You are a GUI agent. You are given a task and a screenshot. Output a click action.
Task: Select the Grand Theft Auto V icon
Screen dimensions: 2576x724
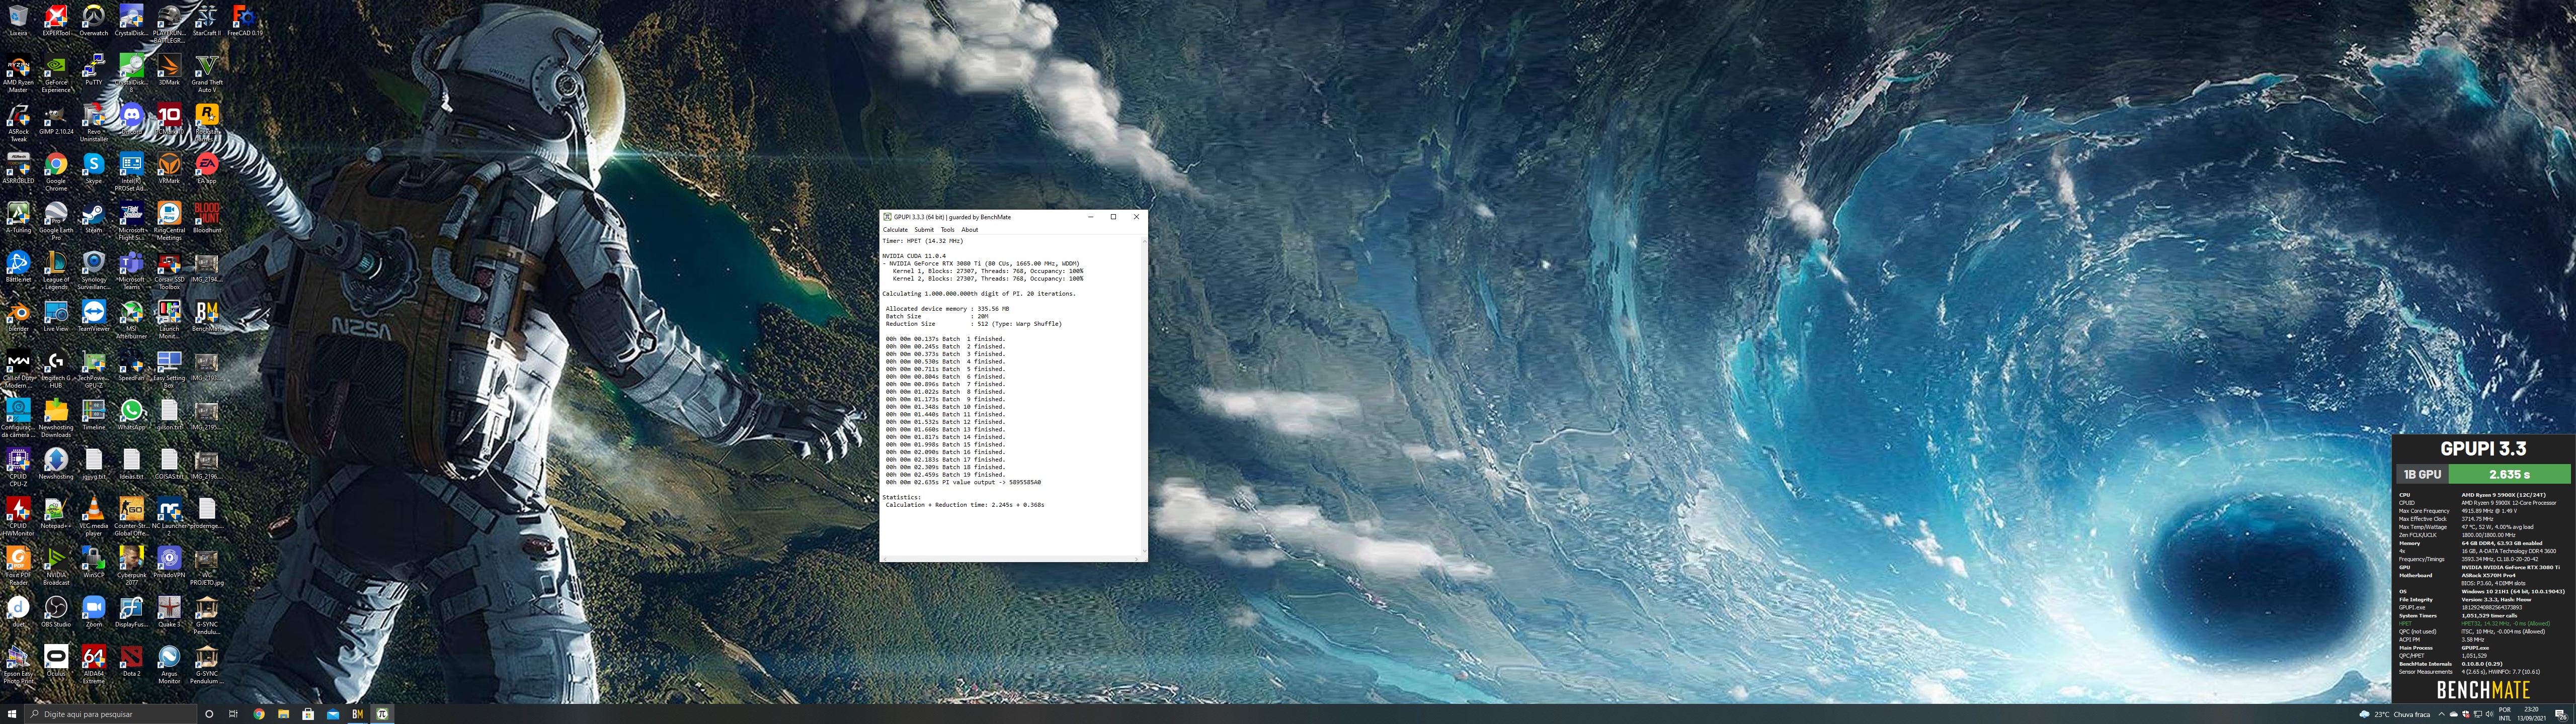[x=206, y=74]
